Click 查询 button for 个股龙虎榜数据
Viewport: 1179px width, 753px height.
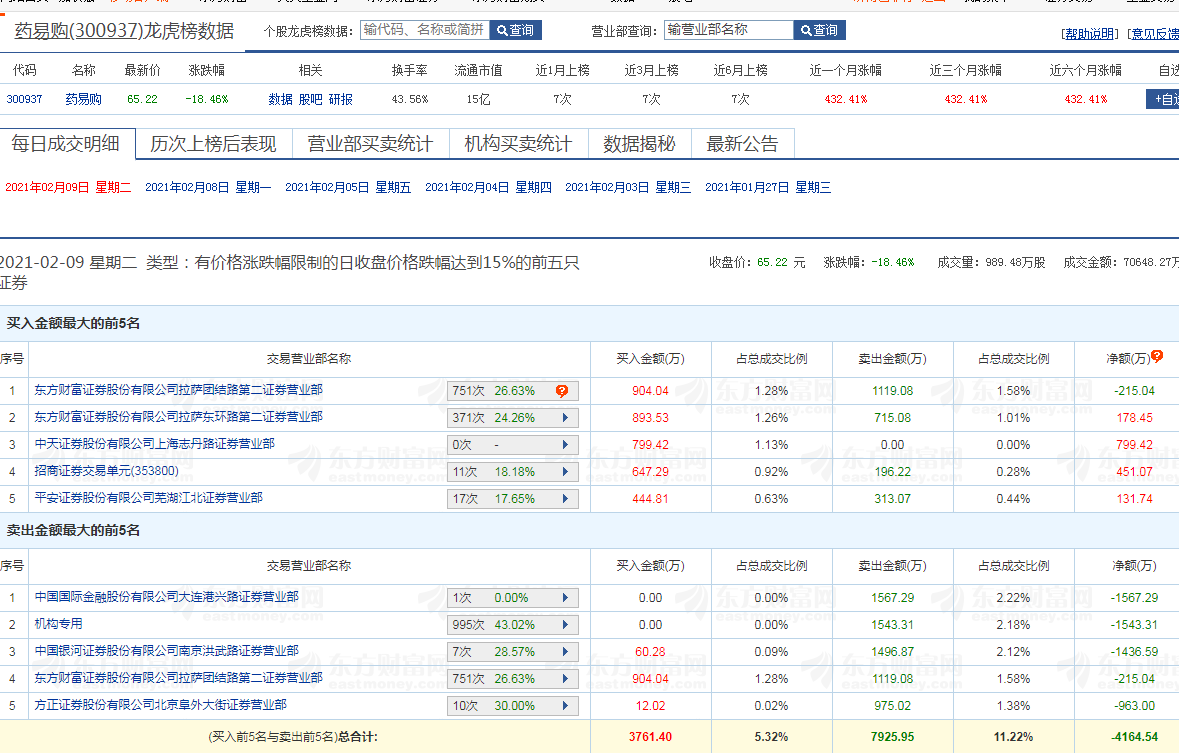(516, 30)
